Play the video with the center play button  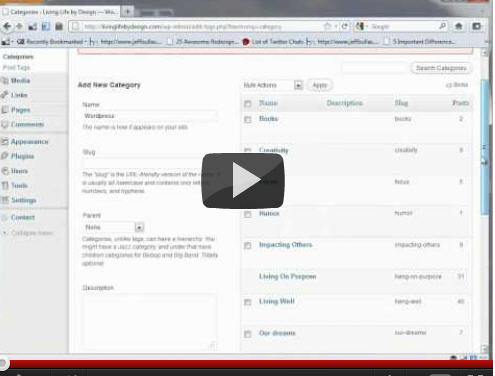[x=243, y=180]
